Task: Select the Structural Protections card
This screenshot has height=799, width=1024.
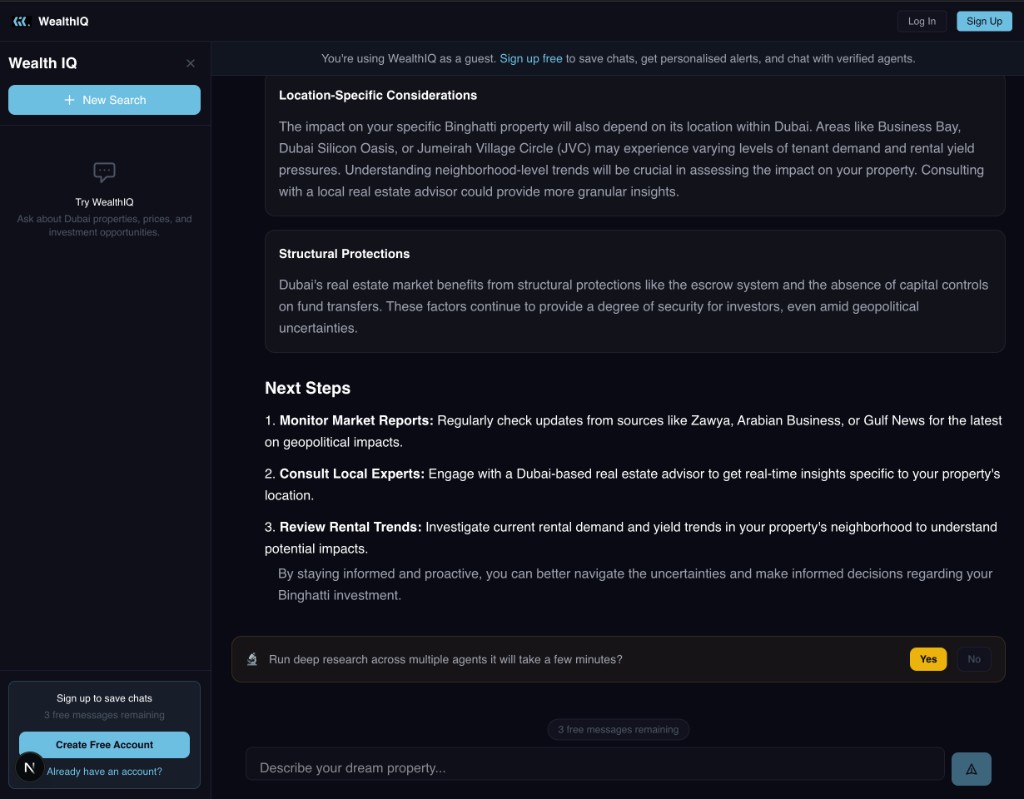Action: (634, 291)
